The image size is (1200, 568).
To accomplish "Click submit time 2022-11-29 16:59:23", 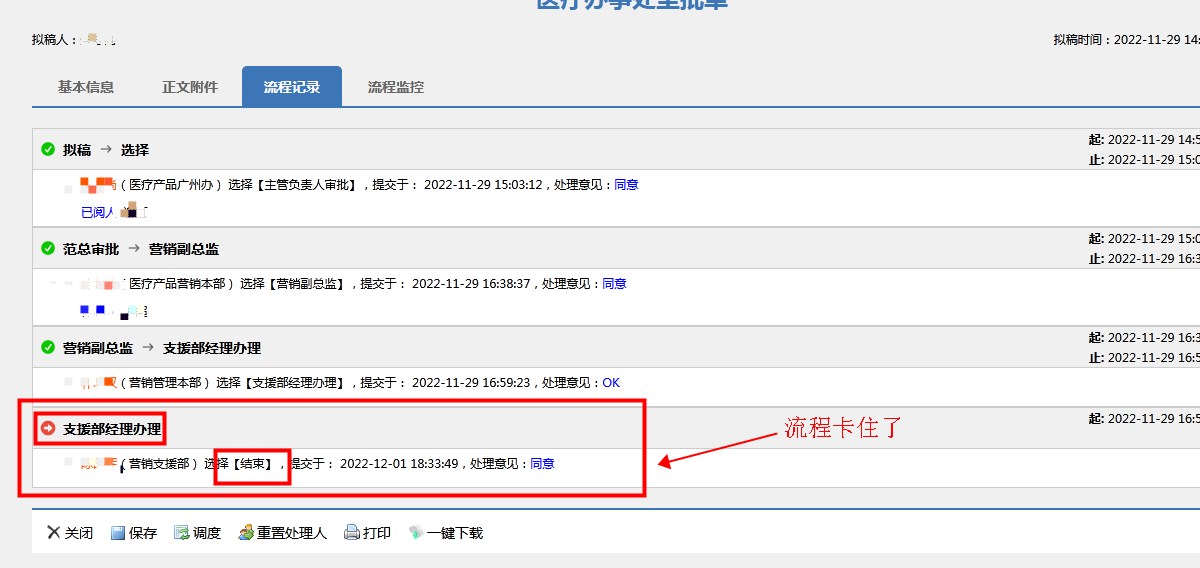I will tap(471, 383).
